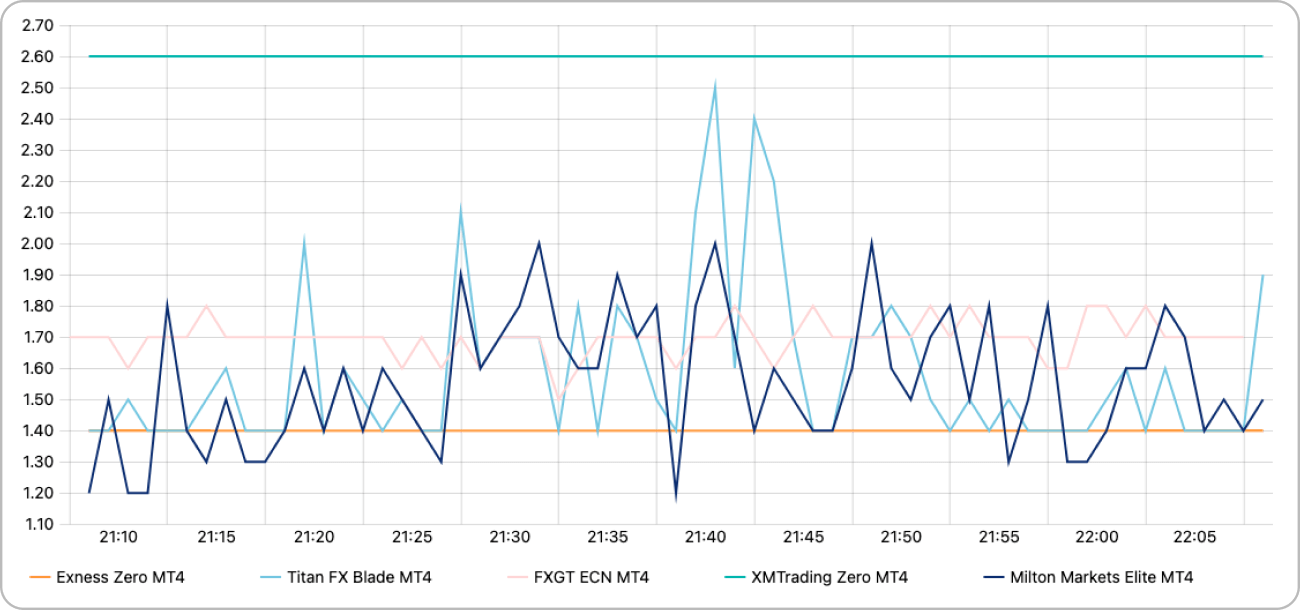
Task: Click the 2.70 y-axis label
Action: (38, 25)
